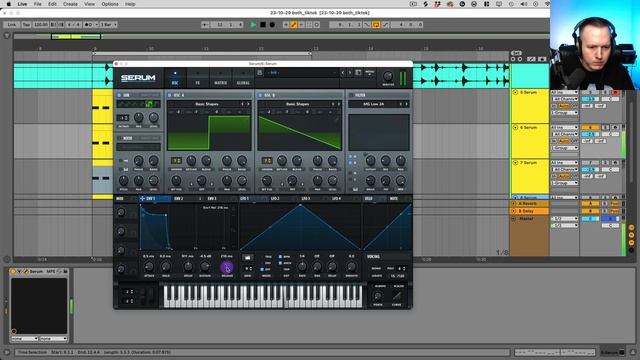This screenshot has height=360, width=640.
Task: Toggle the Draw Mode pencil icon
Action: point(293,24)
